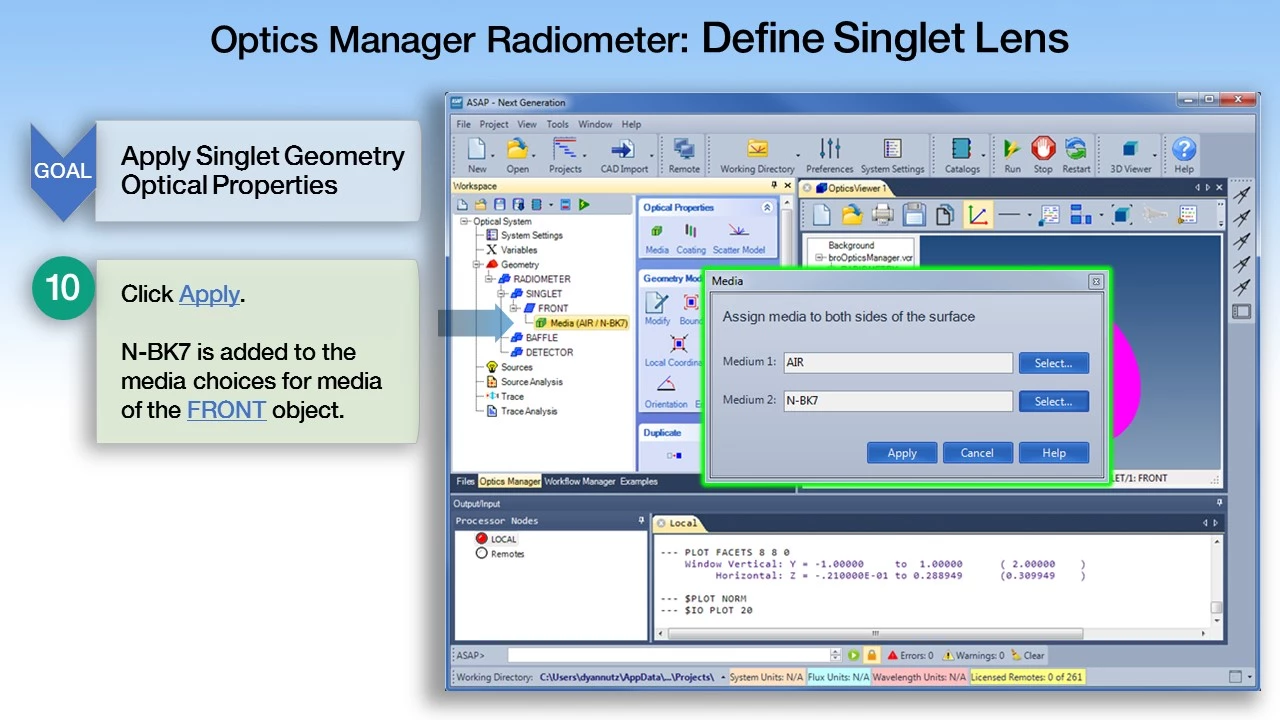Collapse the SINGLET tree node
This screenshot has height=720, width=1280.
[x=503, y=294]
